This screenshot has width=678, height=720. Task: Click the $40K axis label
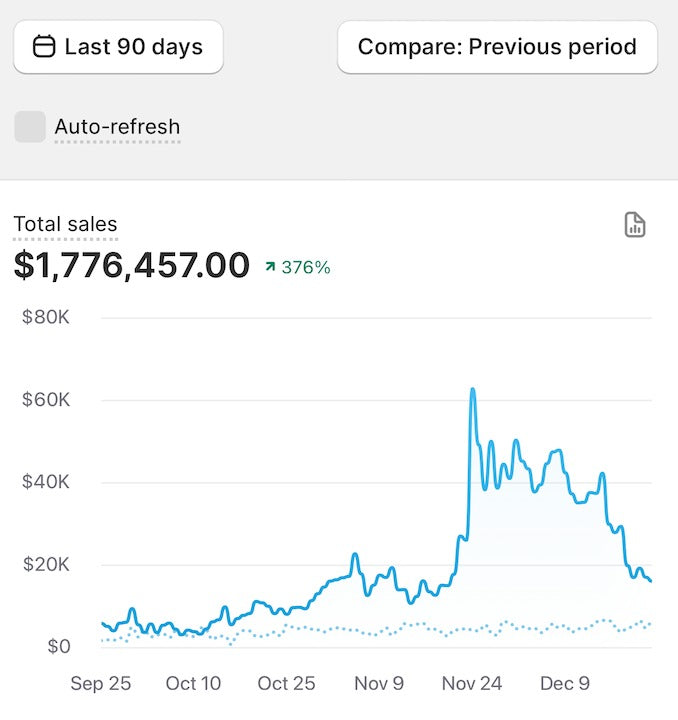point(46,482)
